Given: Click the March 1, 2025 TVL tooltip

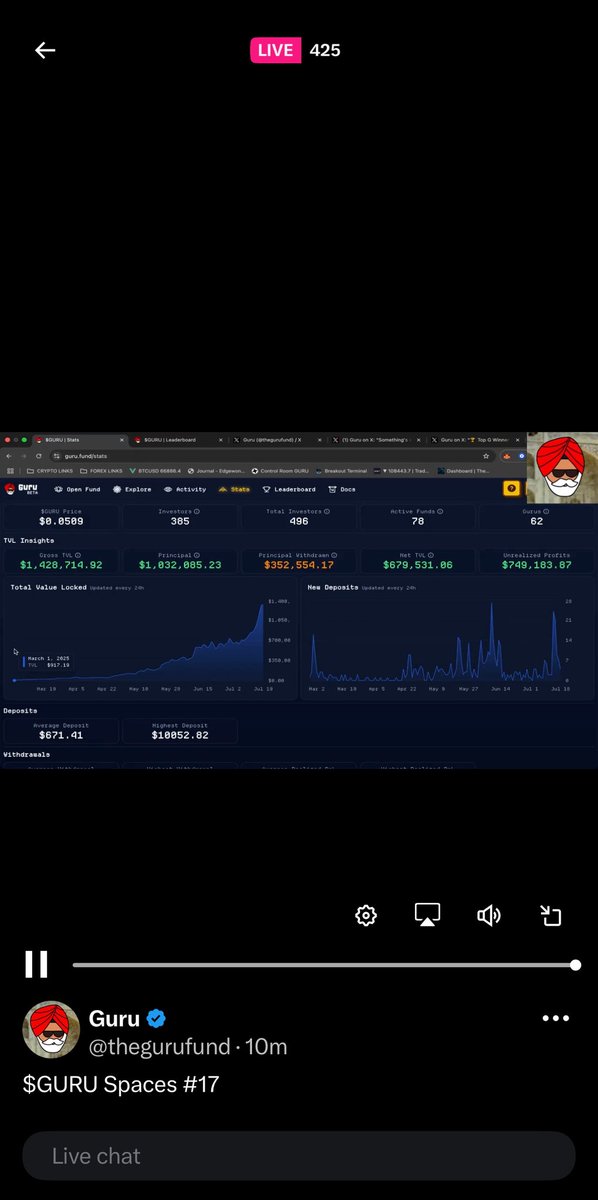Looking at the screenshot, I should (48, 661).
